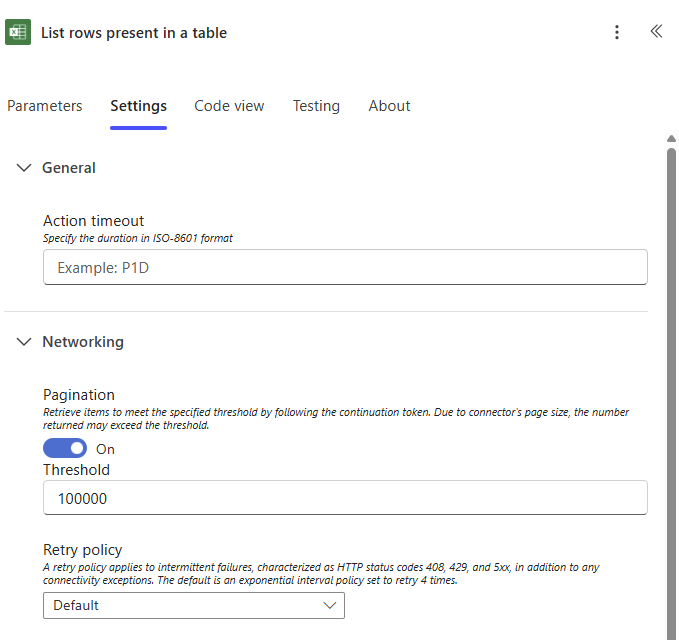Open the Code view tab
This screenshot has height=640, width=679.
(x=229, y=106)
